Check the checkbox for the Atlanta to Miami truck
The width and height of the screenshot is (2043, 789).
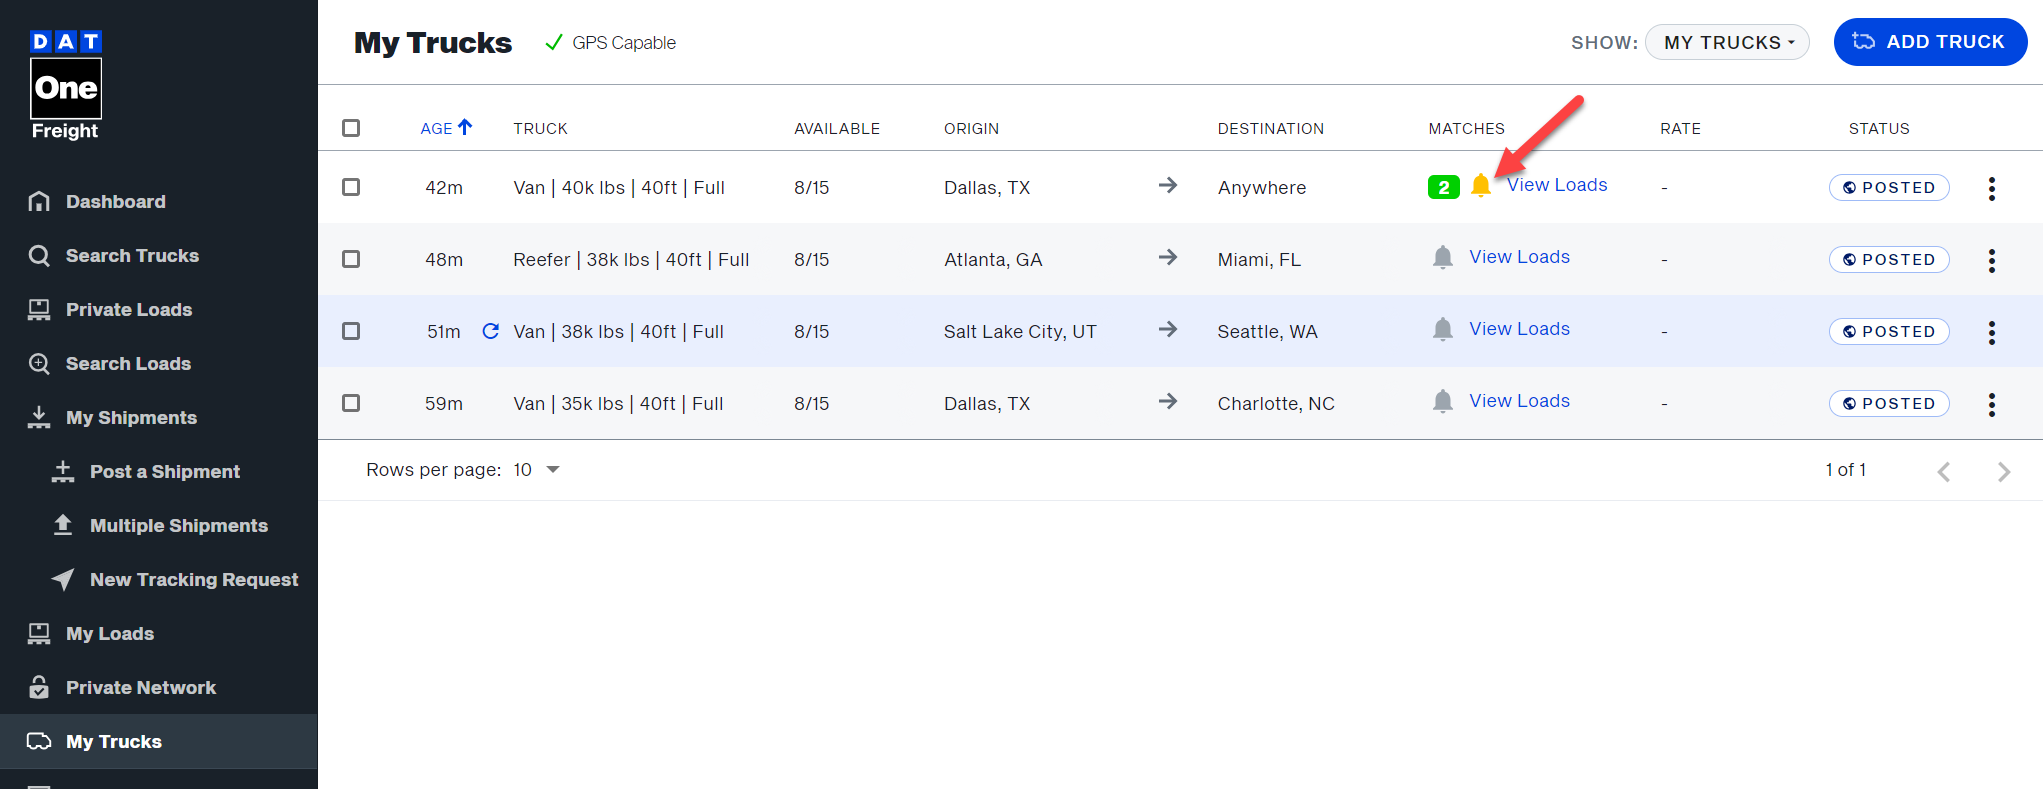tap(351, 259)
